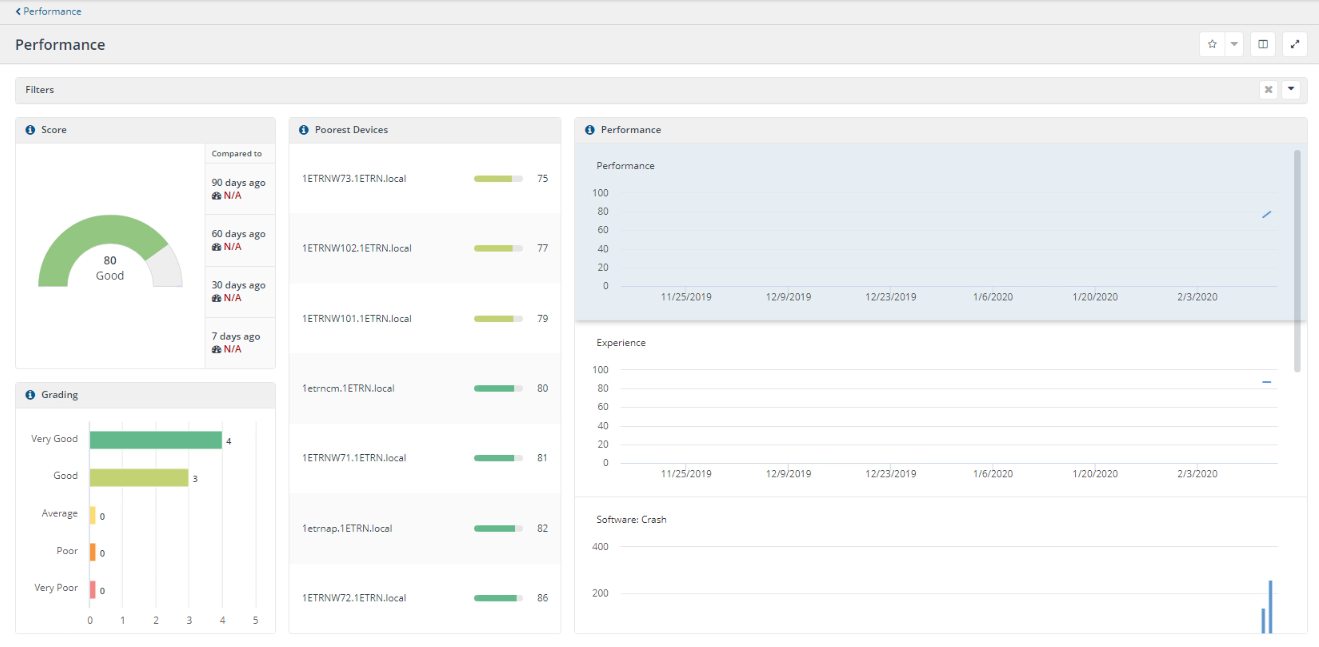Click the 90 days ago N/A icon

(216, 196)
